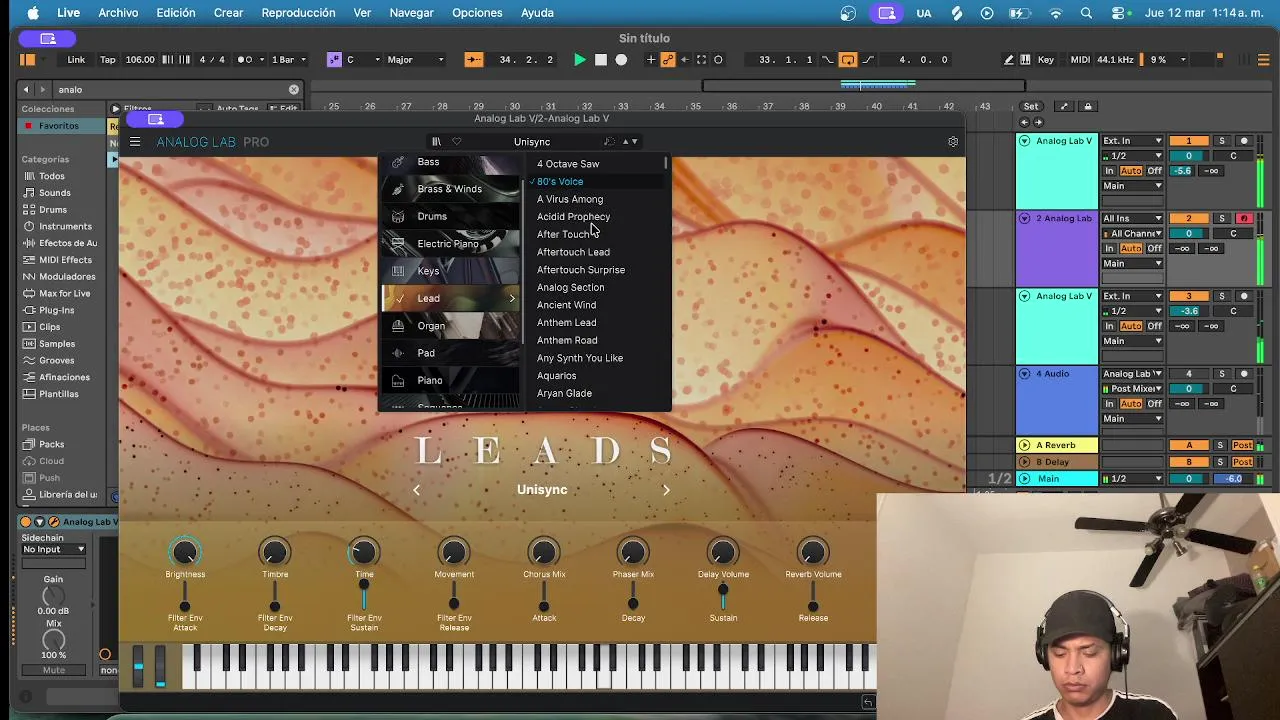Clear the 'analo' browser search field
This screenshot has height=720, width=1280.
pos(294,90)
